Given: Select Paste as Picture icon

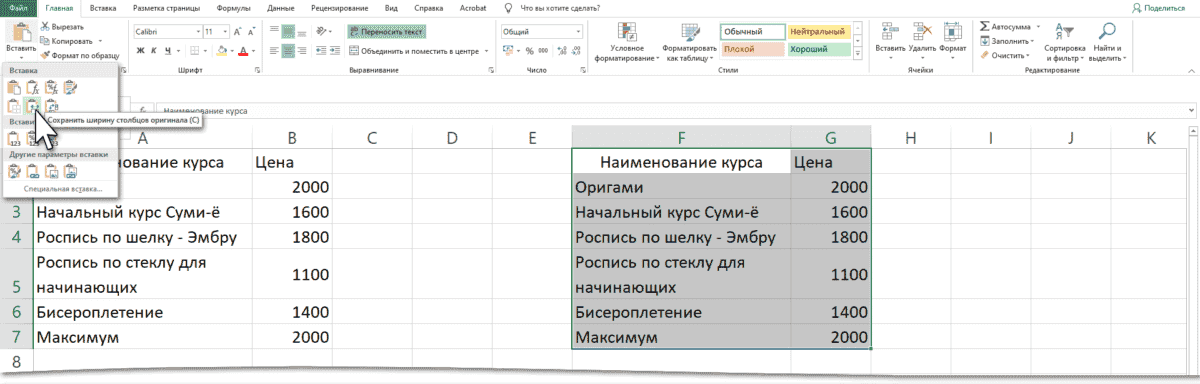Looking at the screenshot, I should point(51,170).
